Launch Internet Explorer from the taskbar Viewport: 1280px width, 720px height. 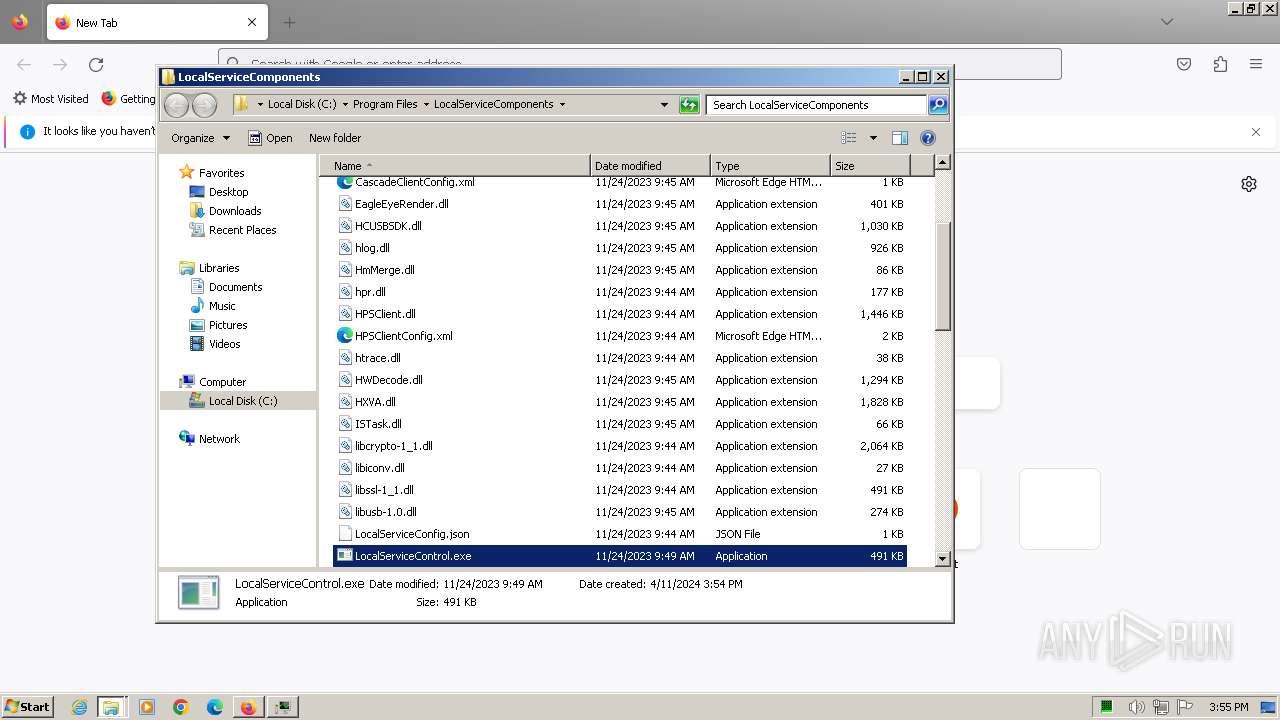click(79, 707)
